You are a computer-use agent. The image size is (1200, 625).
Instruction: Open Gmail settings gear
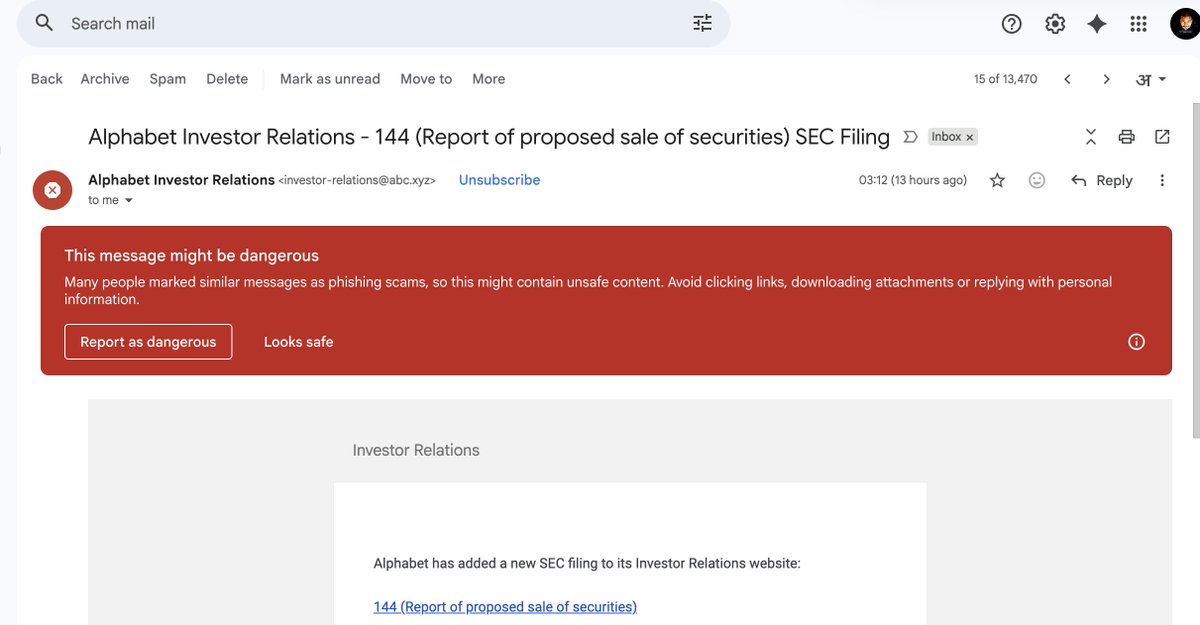pos(1054,23)
